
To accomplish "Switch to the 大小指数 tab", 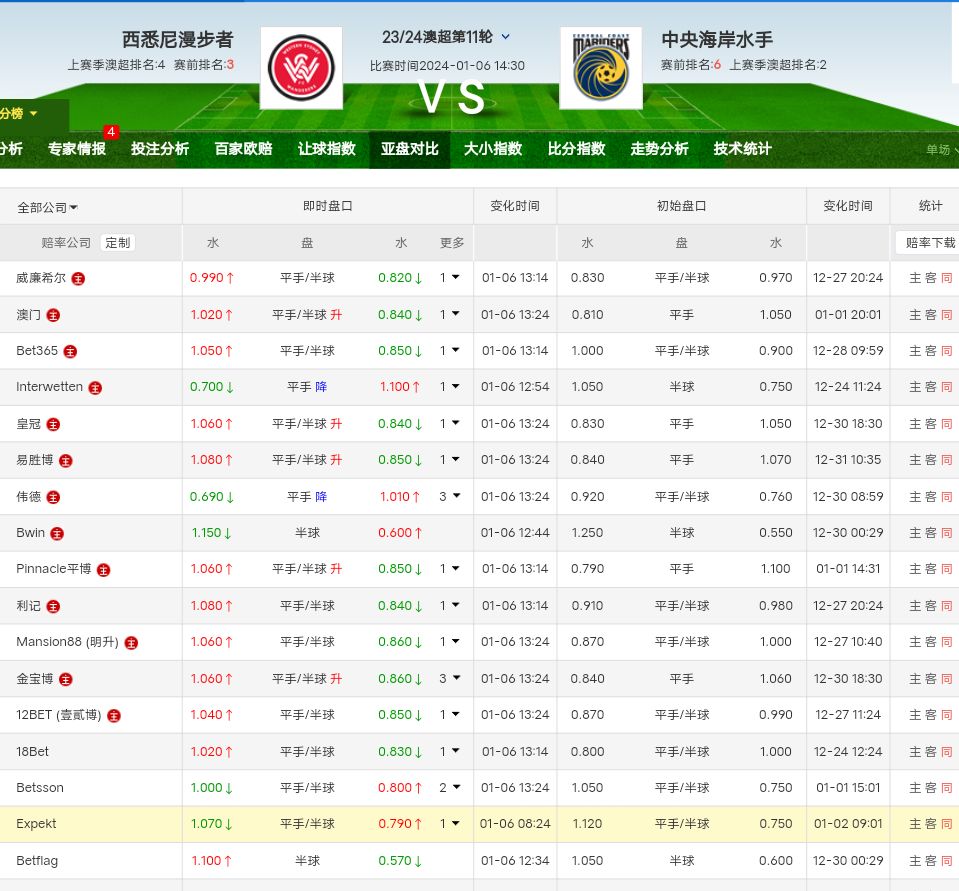I will [x=492, y=149].
